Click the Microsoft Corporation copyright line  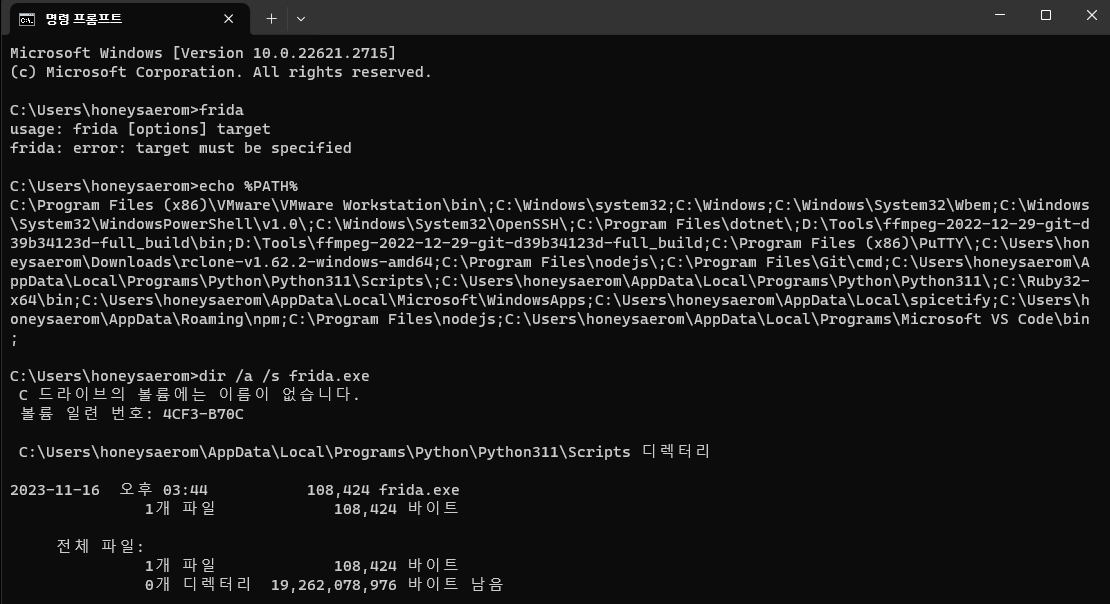click(x=220, y=72)
